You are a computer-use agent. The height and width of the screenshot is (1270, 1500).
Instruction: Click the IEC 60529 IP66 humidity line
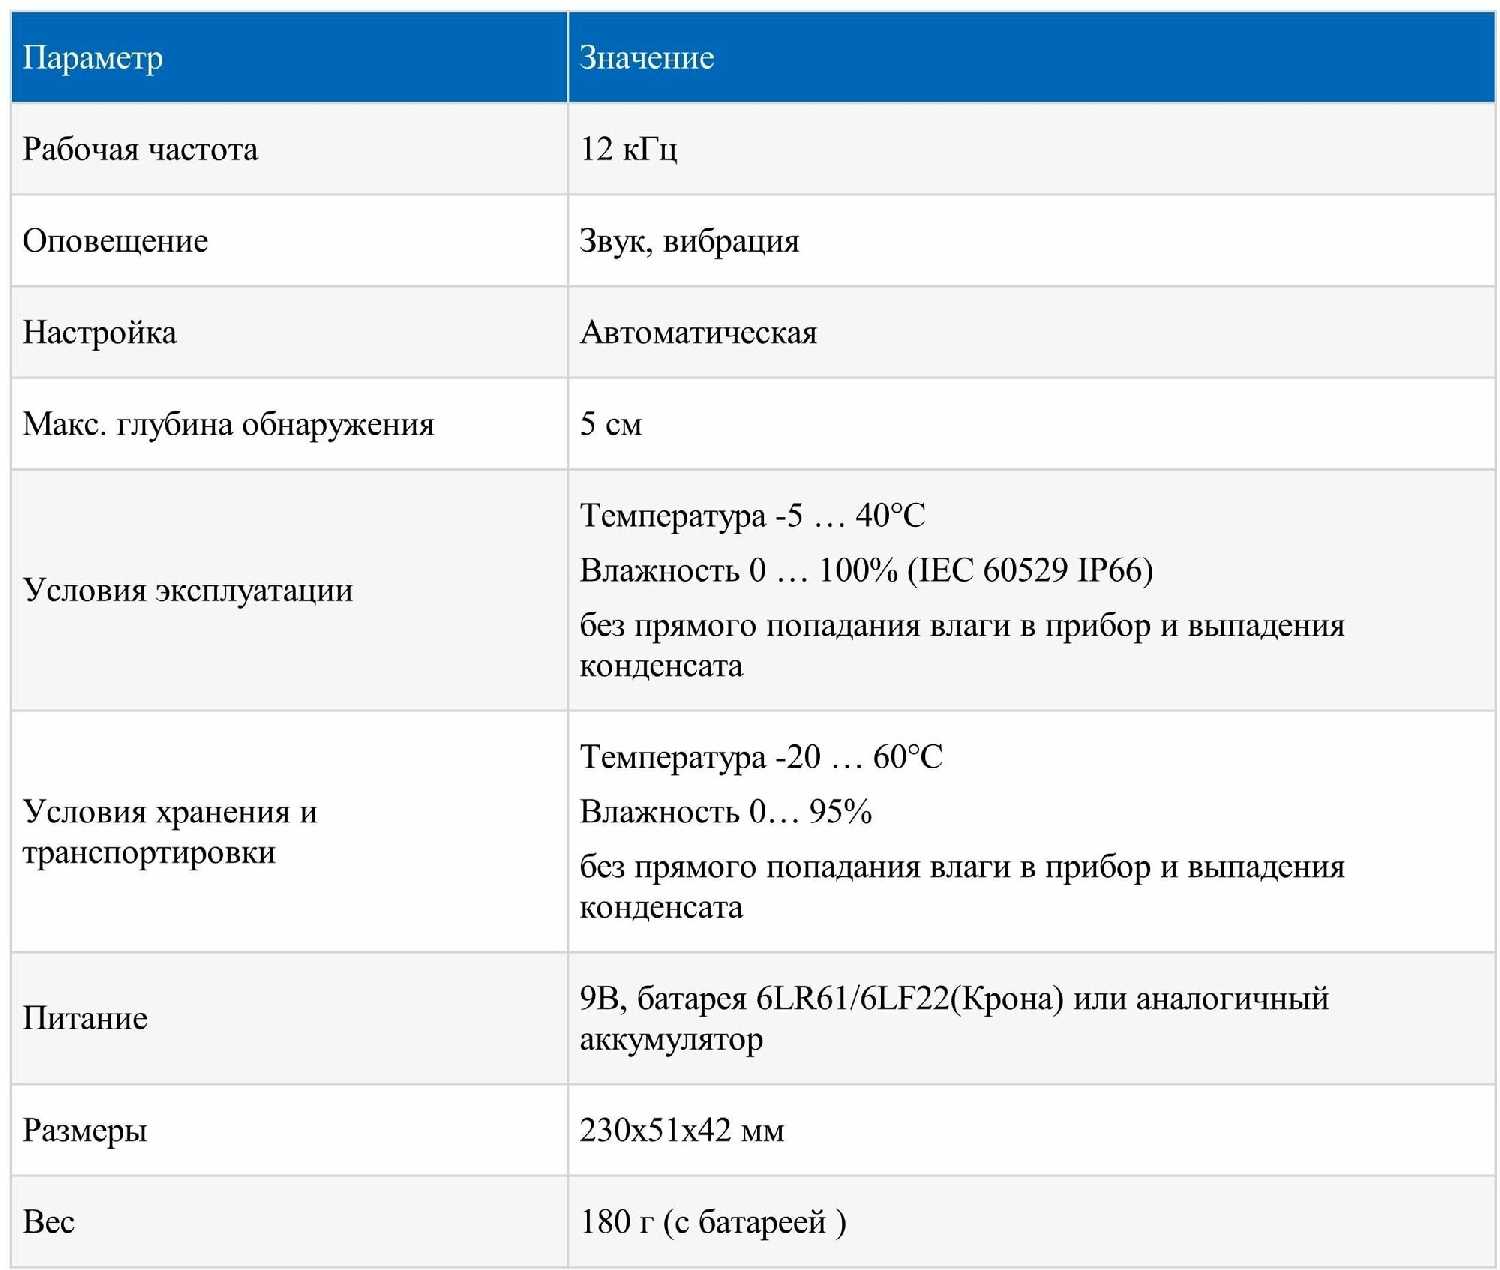coord(866,570)
